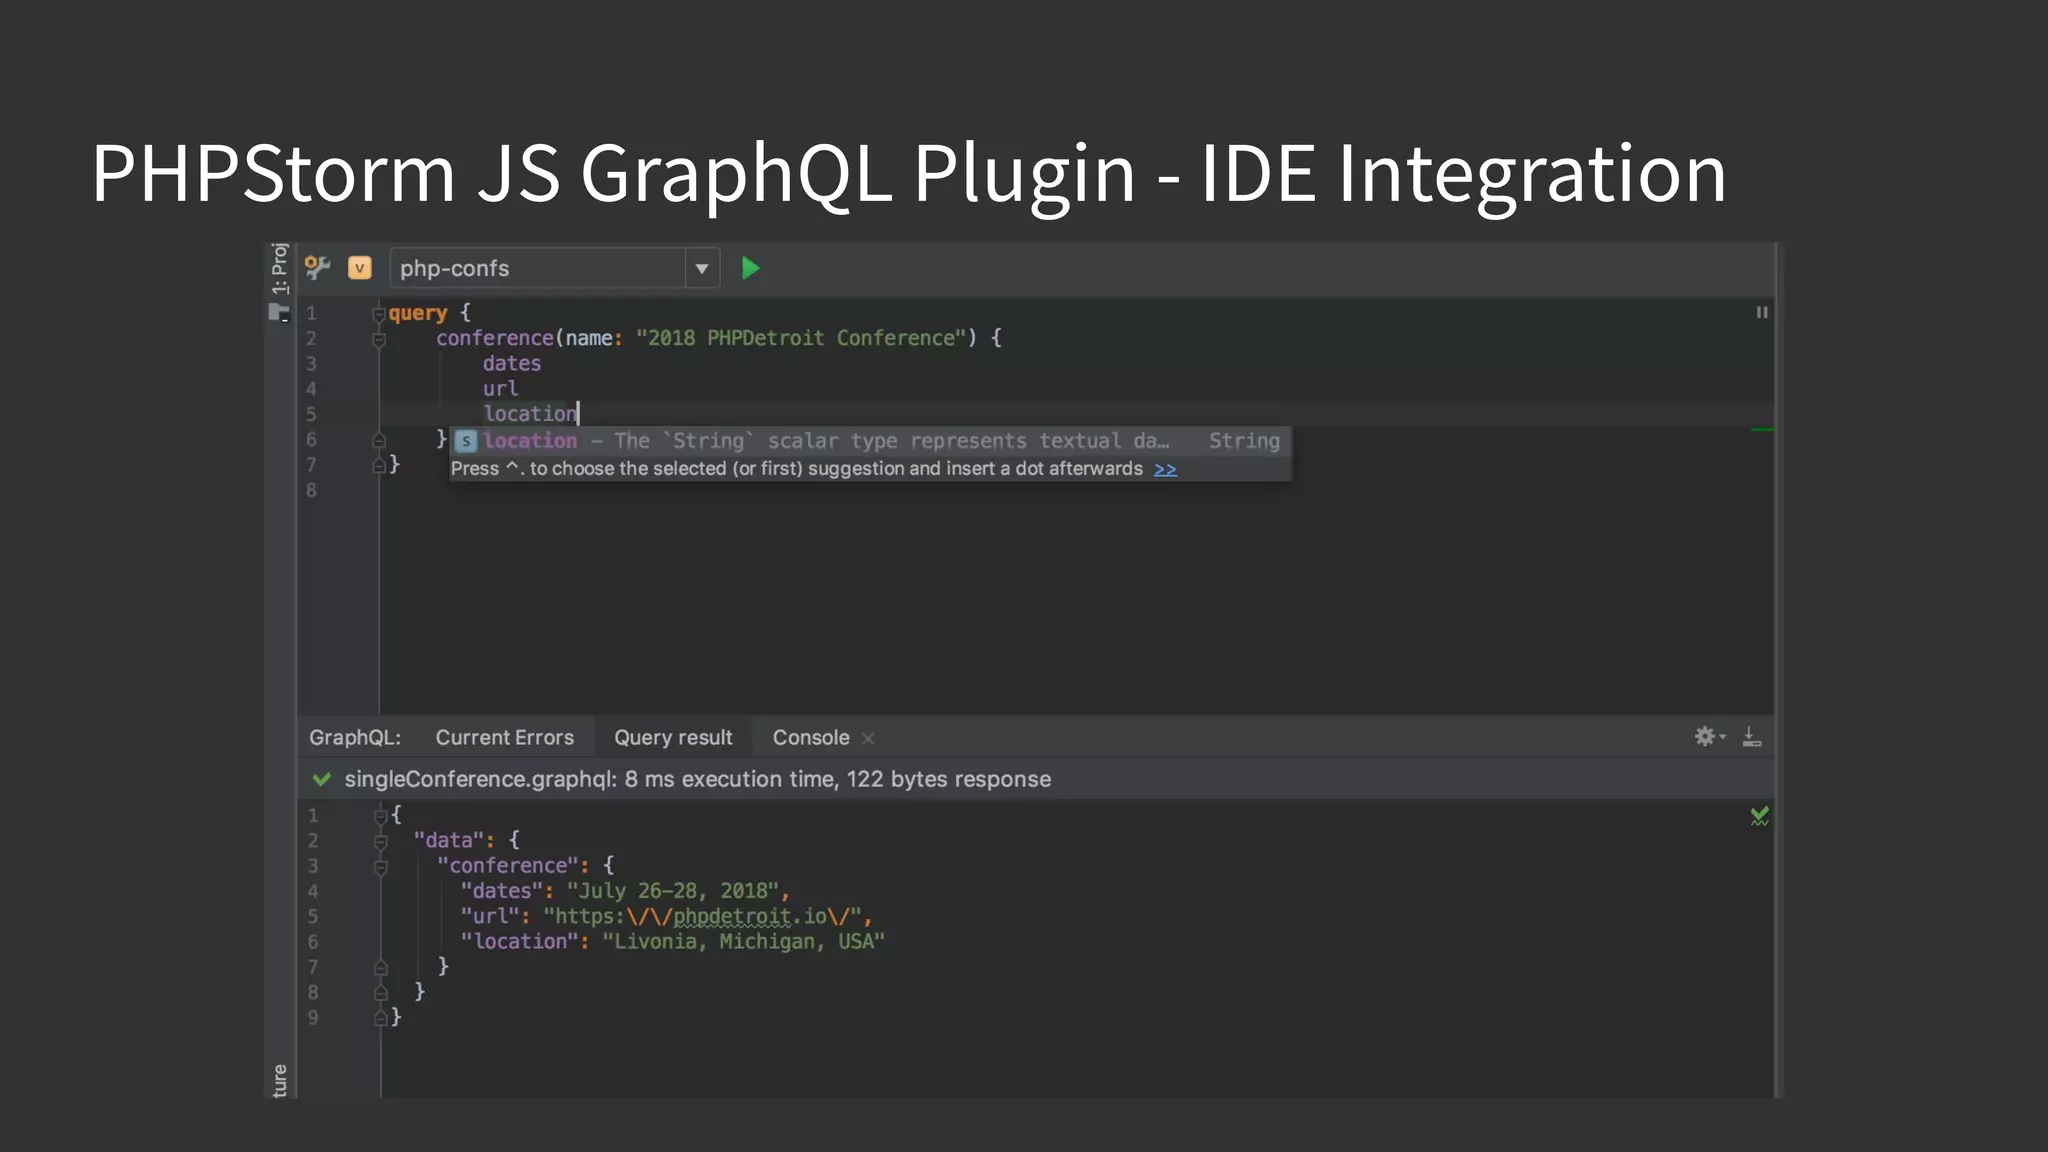Collapse the conference field fold marker on line 2
This screenshot has height=1152, width=2048.
coord(379,340)
